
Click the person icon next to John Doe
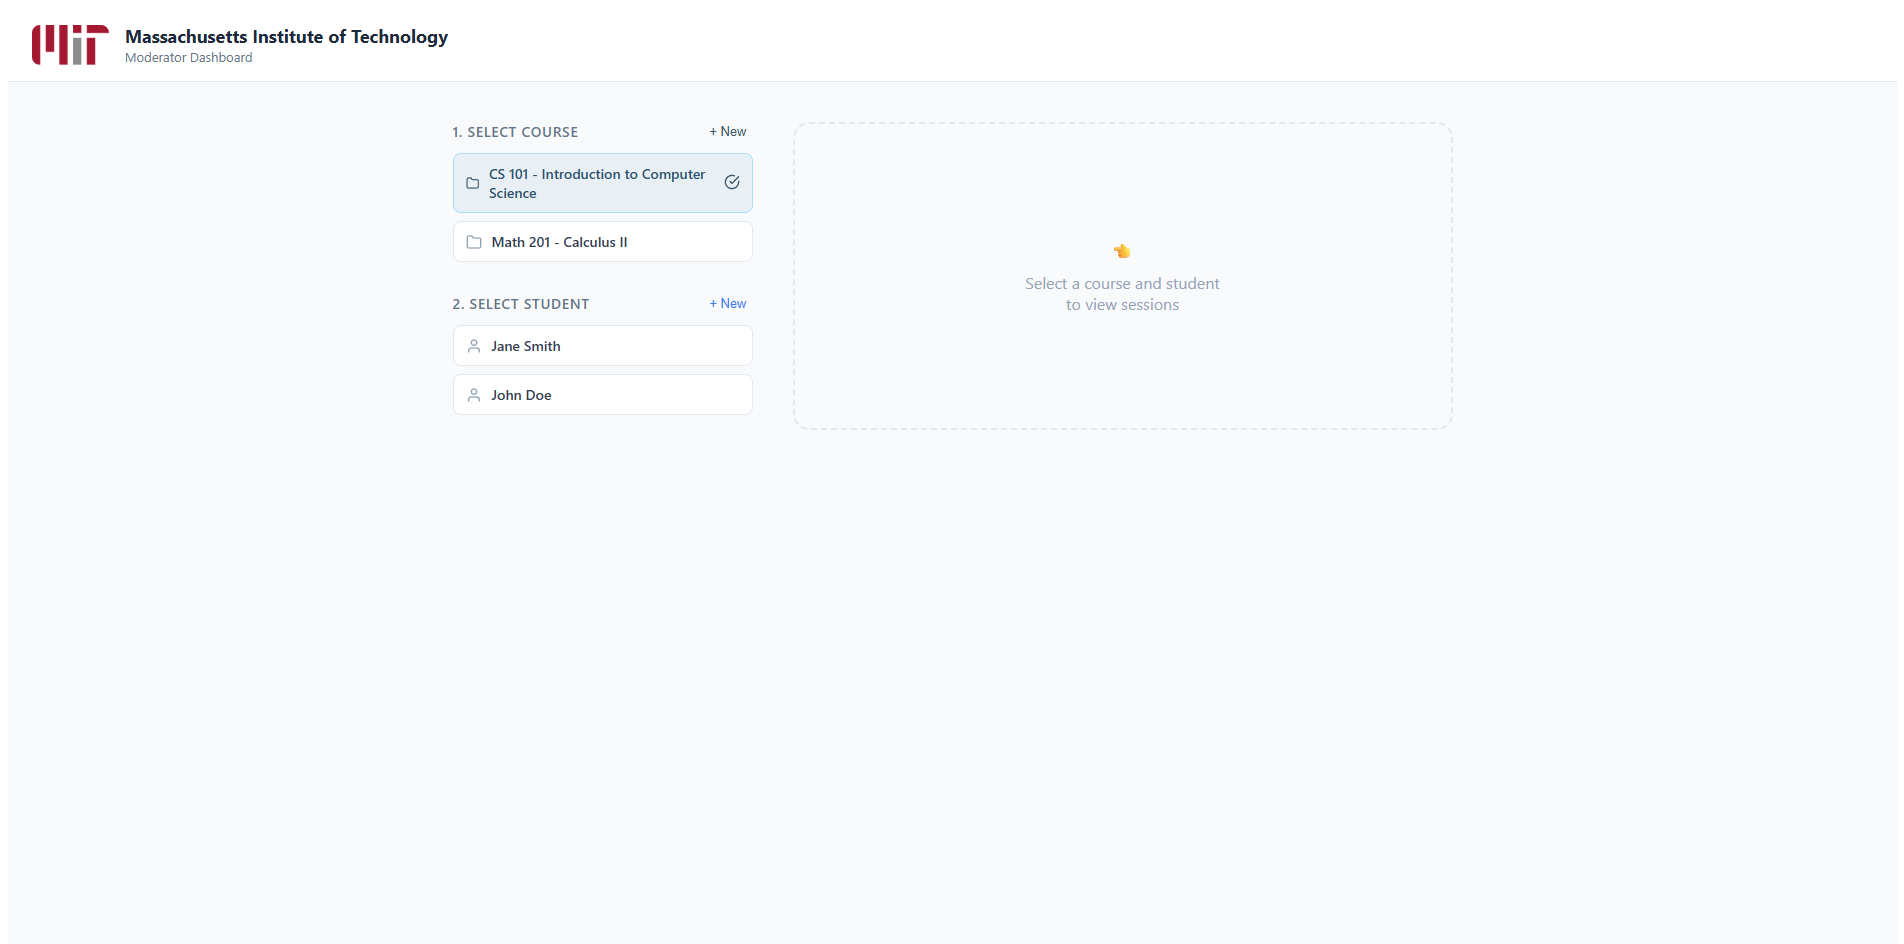tap(473, 394)
